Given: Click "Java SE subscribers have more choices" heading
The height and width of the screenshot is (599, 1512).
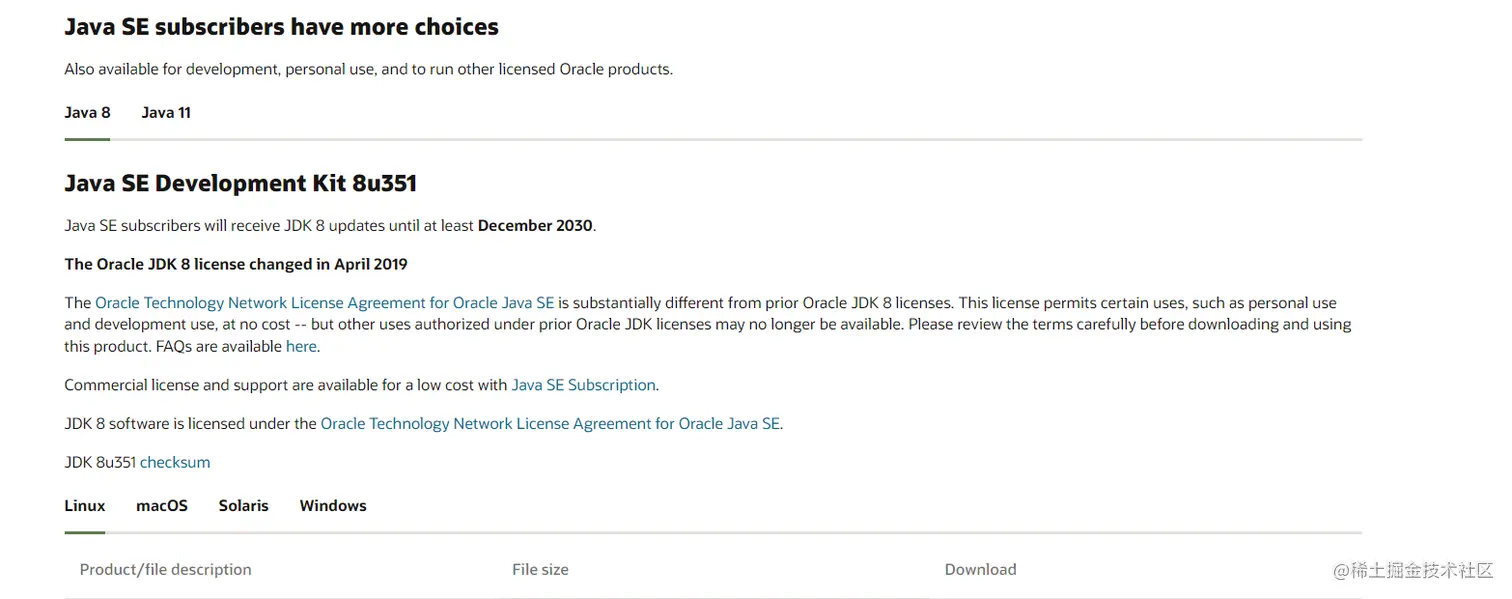Looking at the screenshot, I should tap(281, 27).
